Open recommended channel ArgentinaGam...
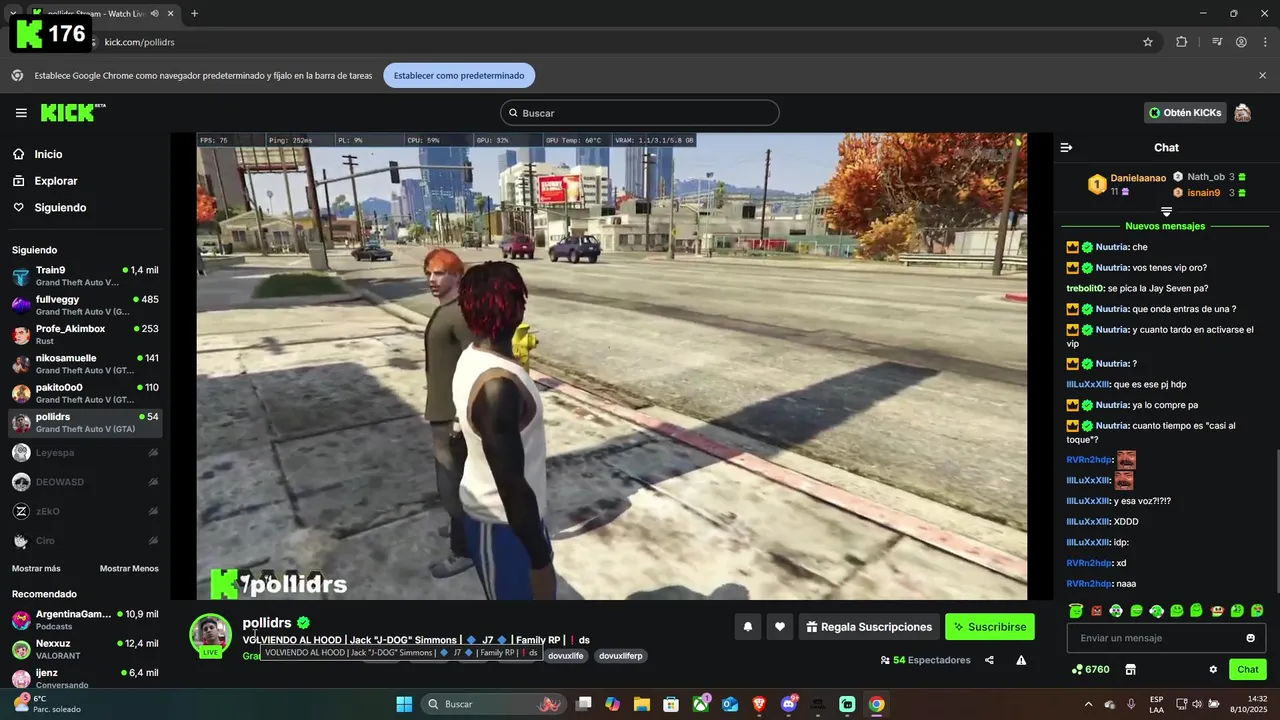Screen dimensions: 1280x720 click(x=85, y=620)
